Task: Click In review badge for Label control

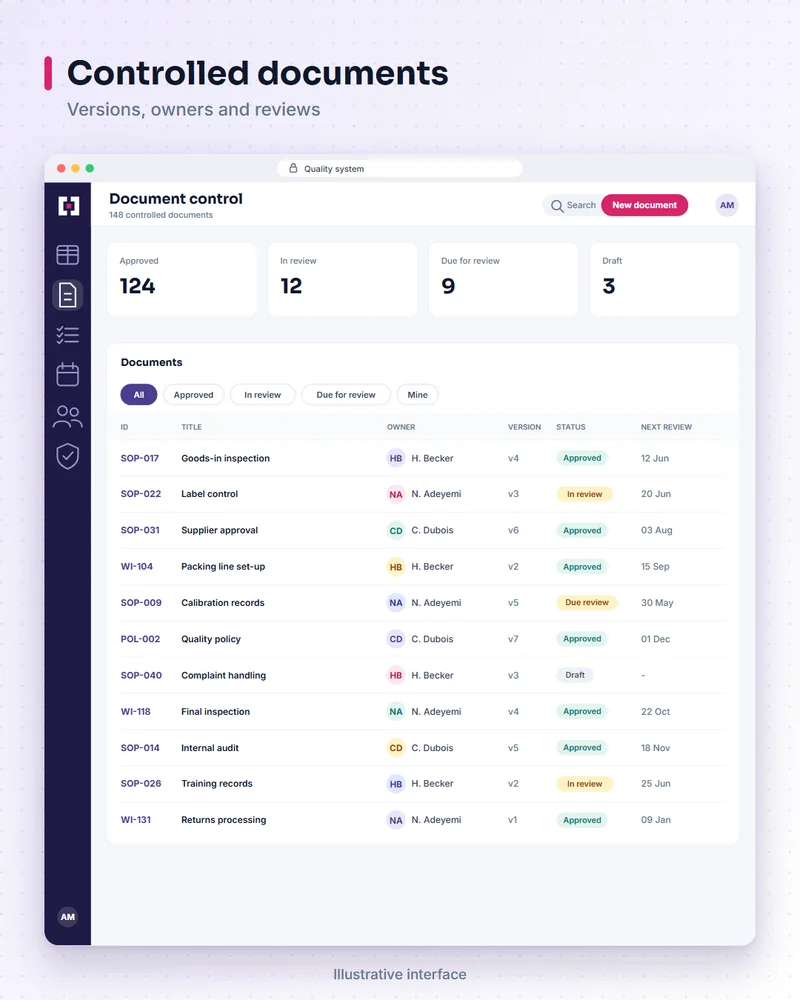Action: tap(584, 494)
